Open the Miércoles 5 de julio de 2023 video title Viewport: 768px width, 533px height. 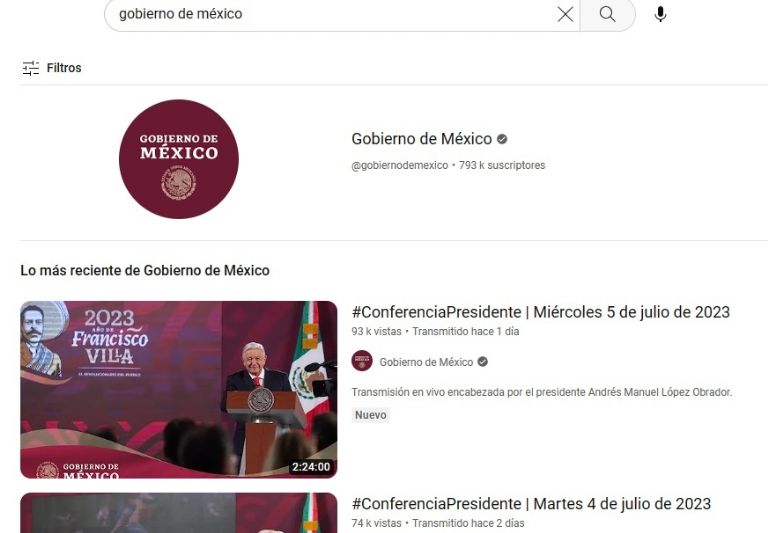541,312
